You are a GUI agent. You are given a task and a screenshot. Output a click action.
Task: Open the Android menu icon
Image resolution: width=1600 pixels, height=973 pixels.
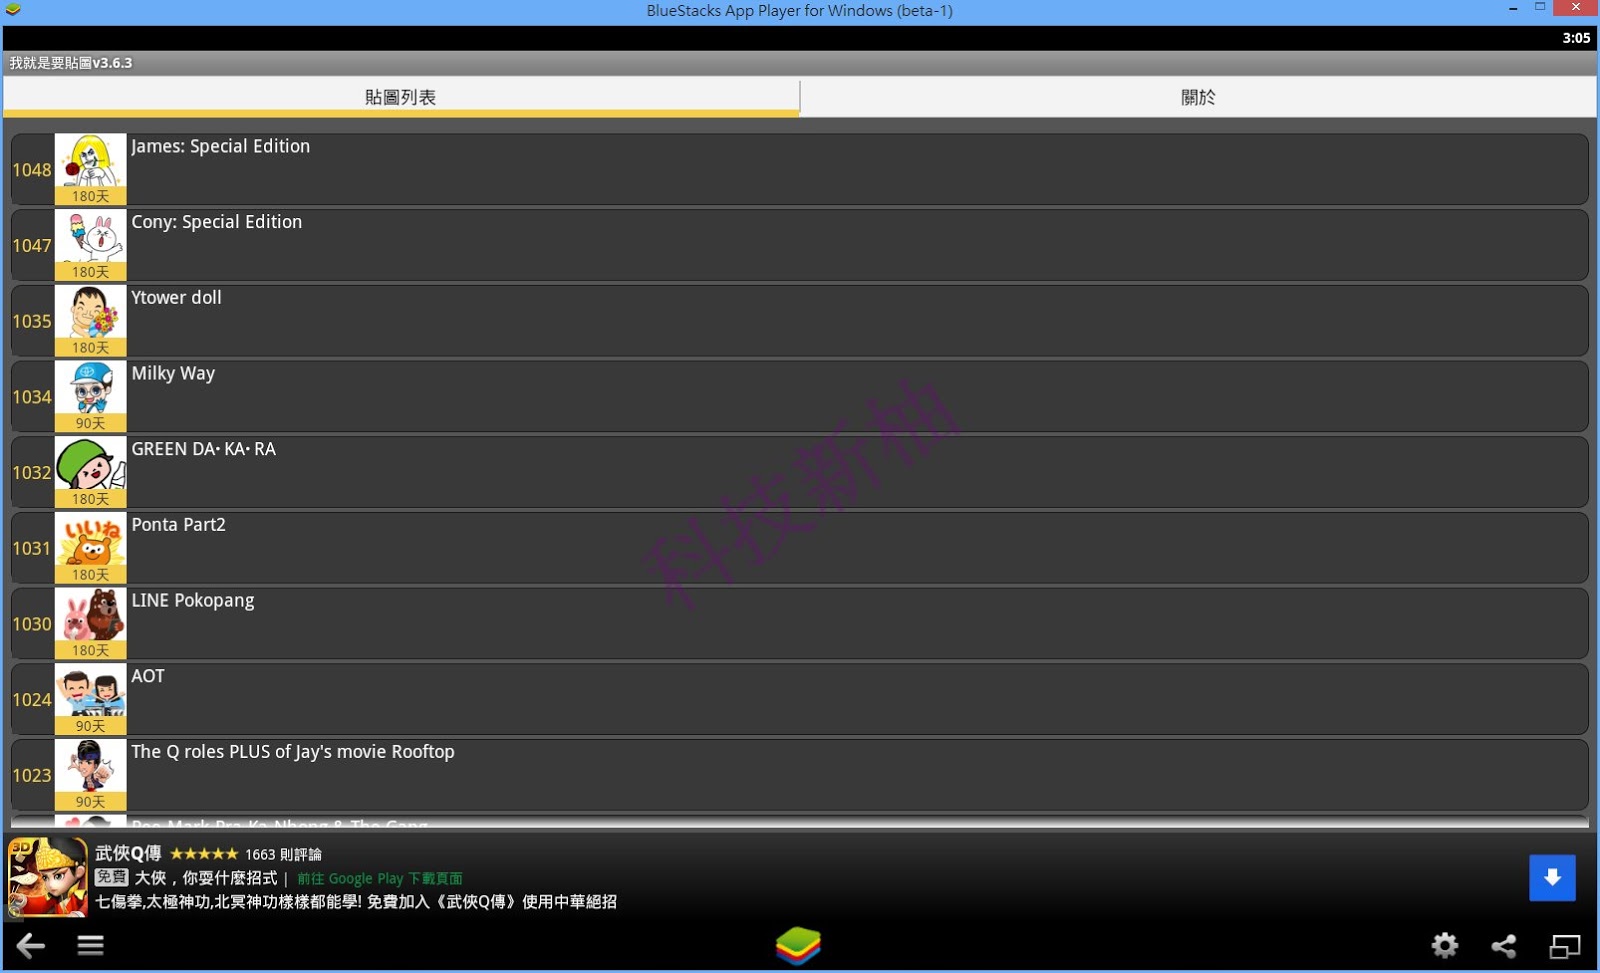[x=91, y=945]
